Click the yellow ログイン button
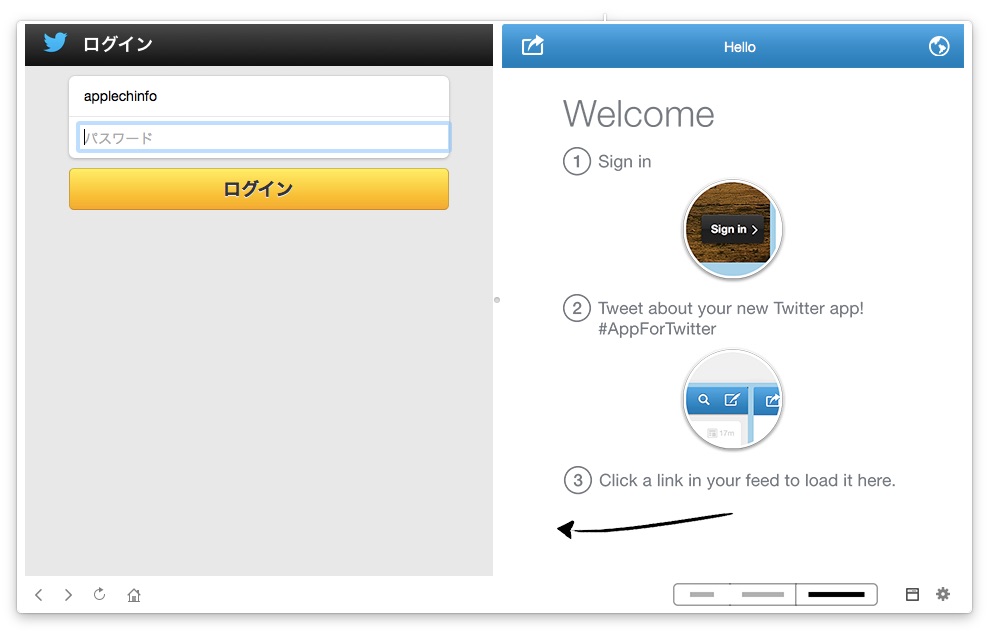Viewport: 989px width, 634px height. 259,189
